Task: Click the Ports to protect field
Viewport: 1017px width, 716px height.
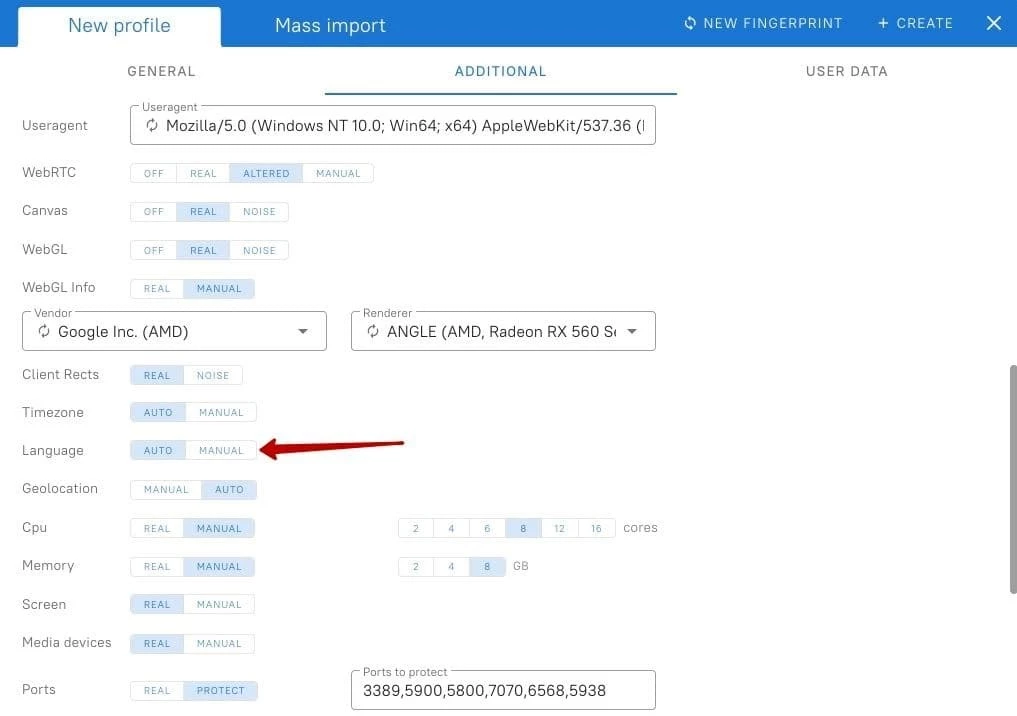Action: coord(503,690)
